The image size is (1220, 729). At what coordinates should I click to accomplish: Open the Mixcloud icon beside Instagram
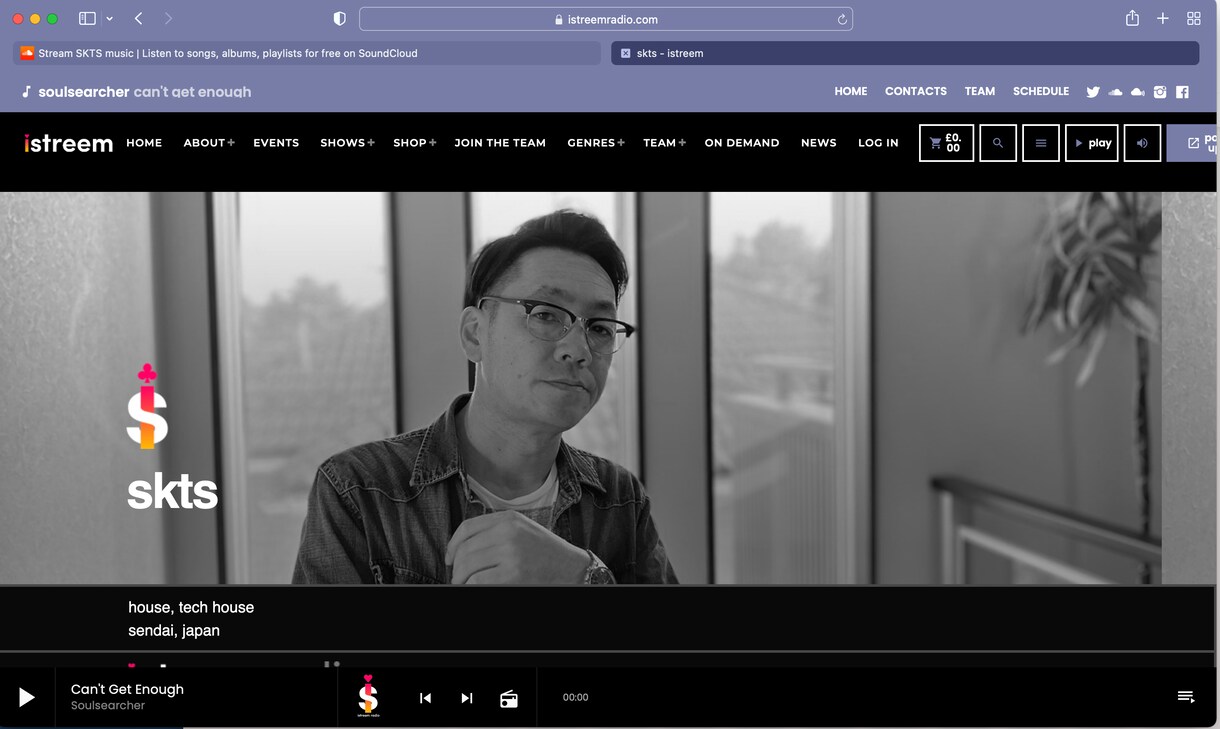1137,92
